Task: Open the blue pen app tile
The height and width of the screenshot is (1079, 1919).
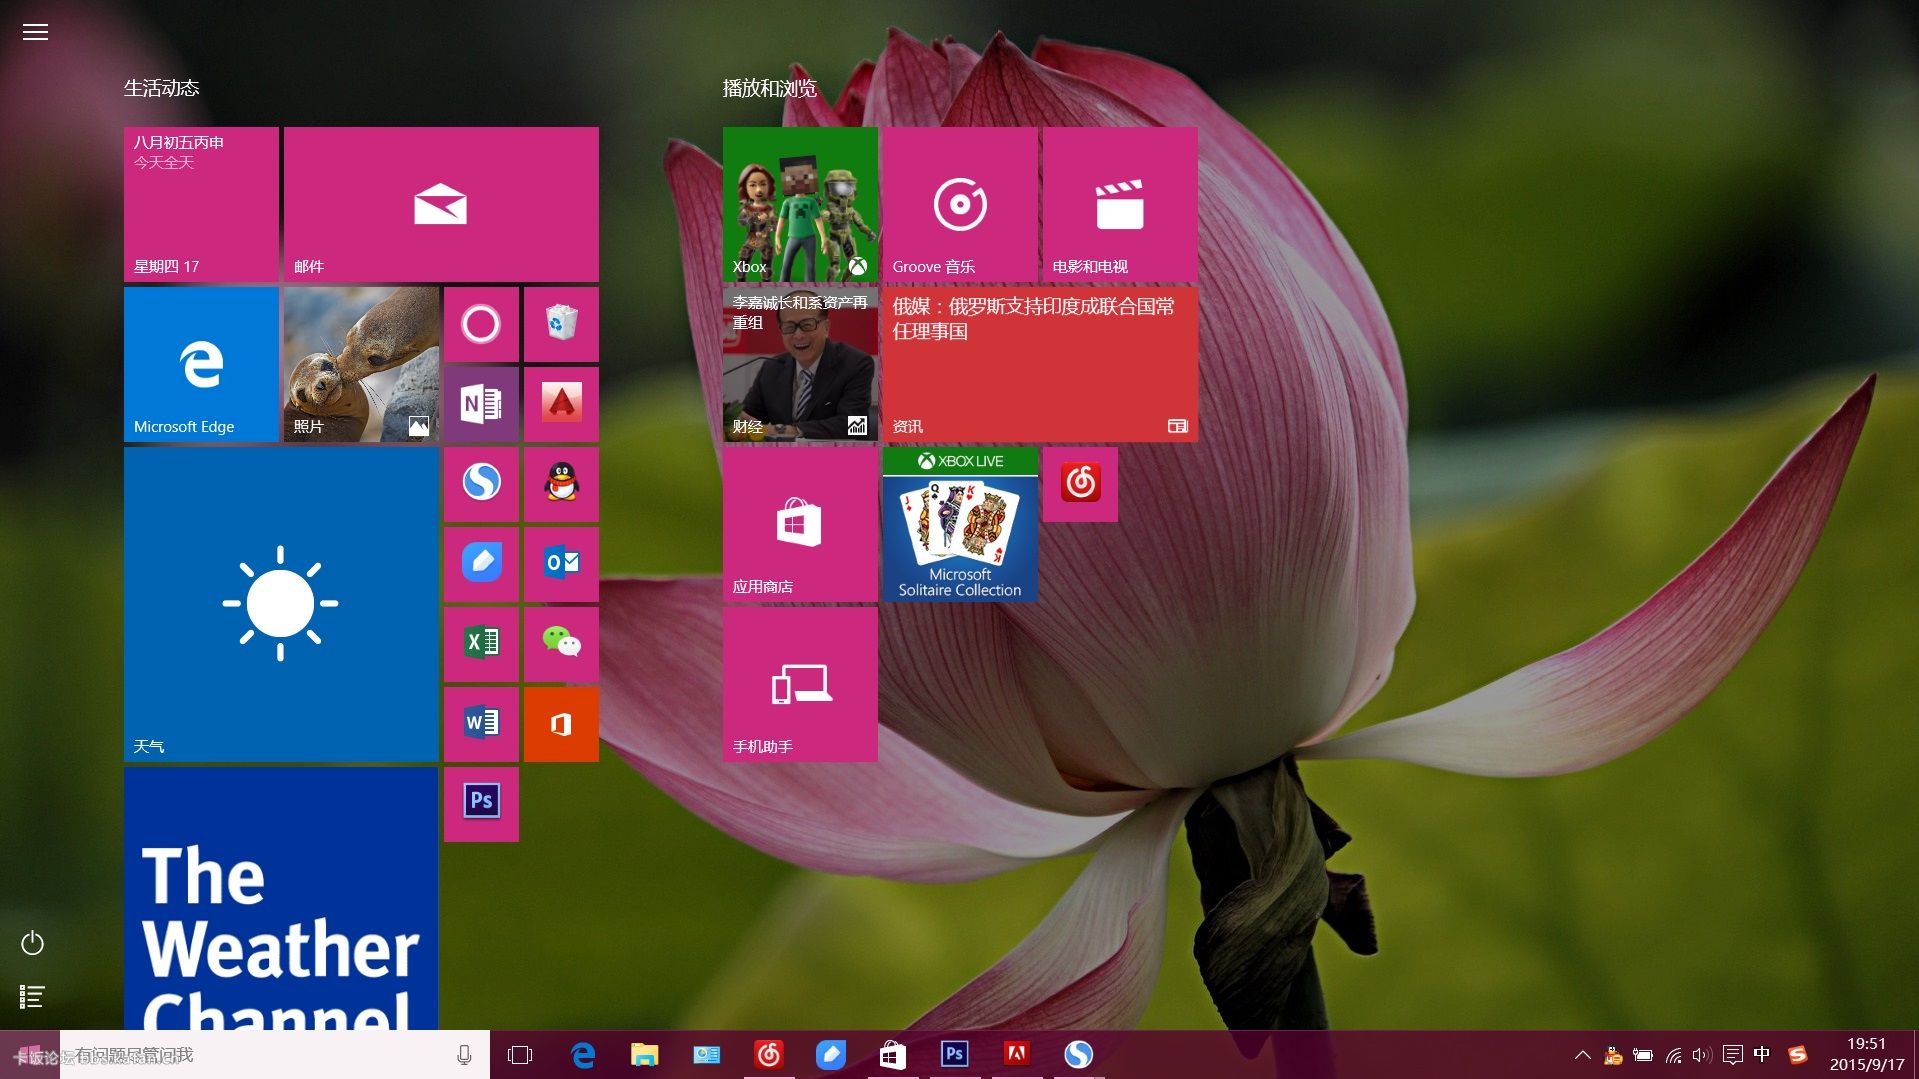Action: click(x=481, y=564)
